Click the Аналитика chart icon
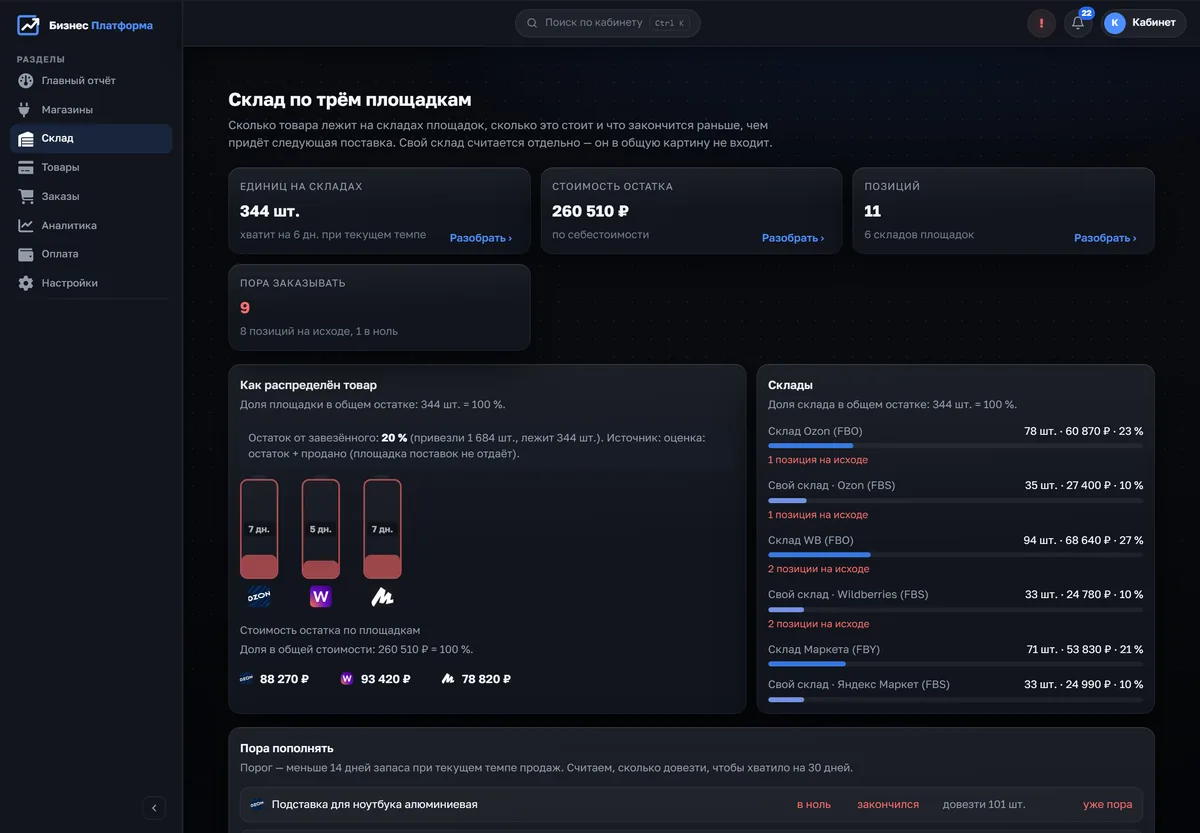The height and width of the screenshot is (833, 1200). 26,226
